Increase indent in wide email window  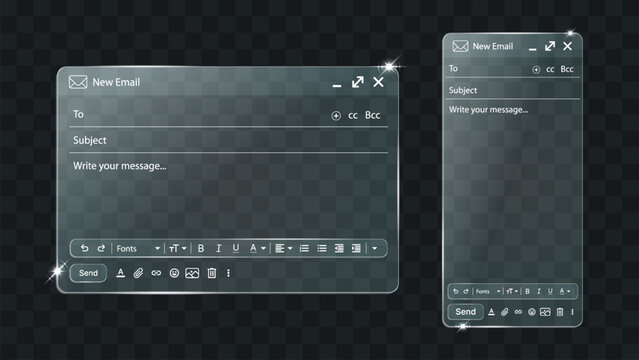click(x=356, y=248)
